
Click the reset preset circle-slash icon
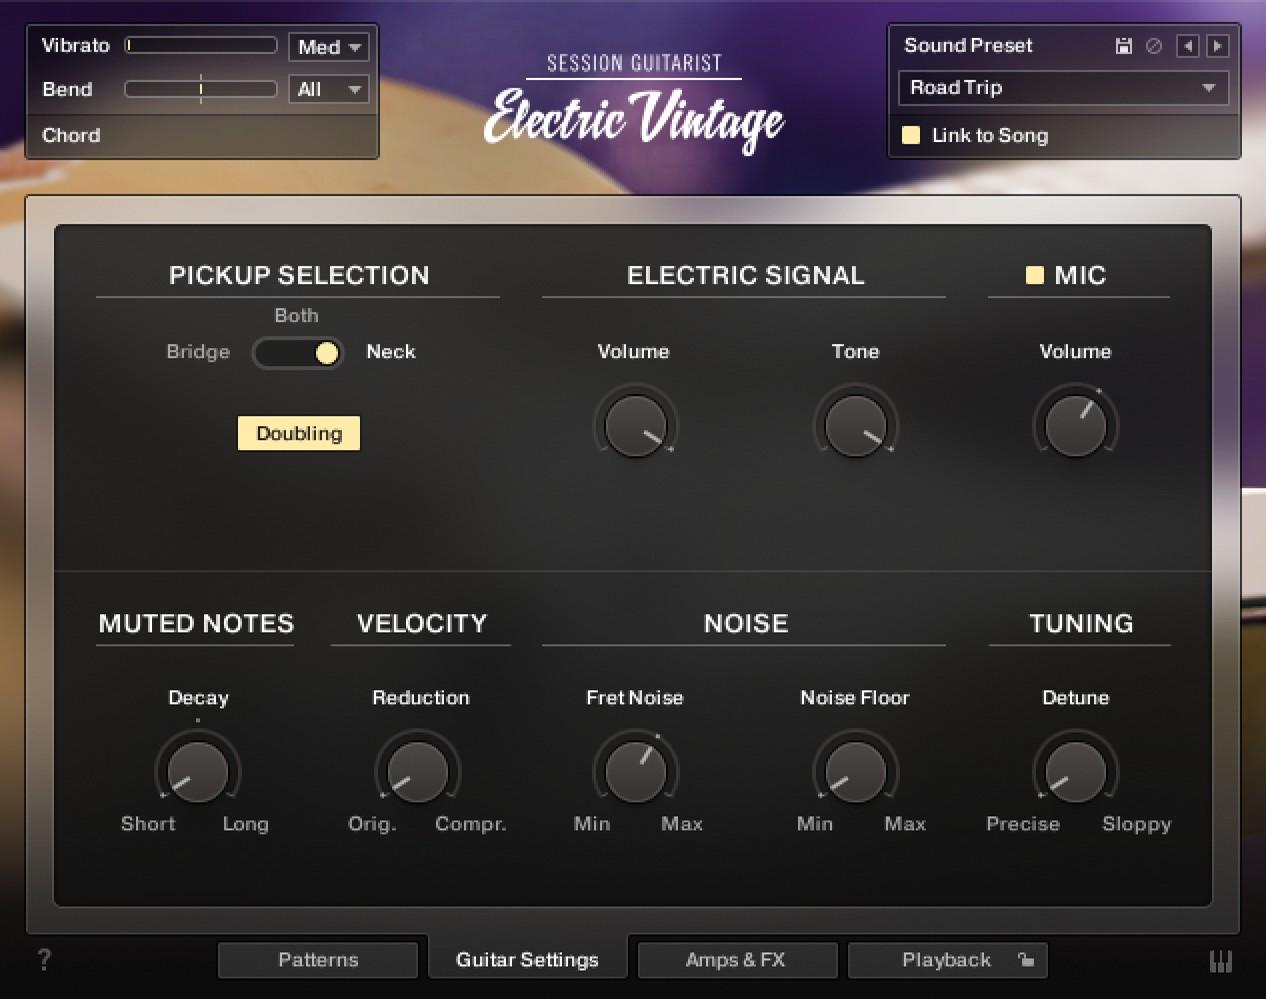[x=1154, y=46]
